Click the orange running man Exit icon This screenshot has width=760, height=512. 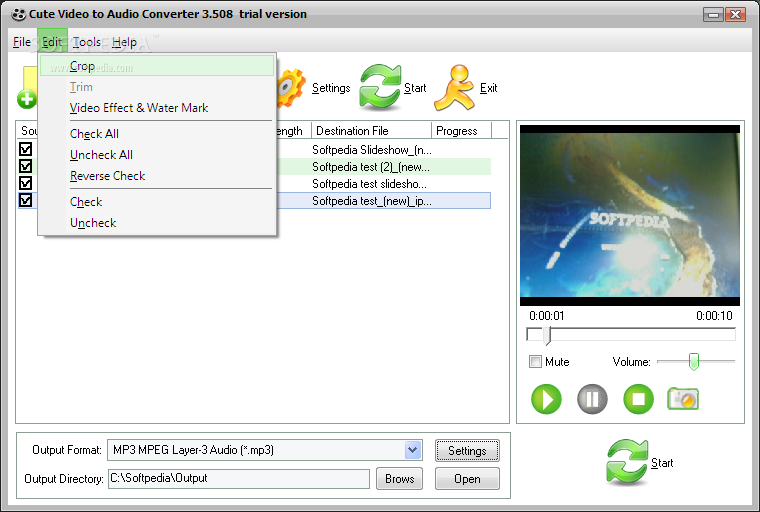454,87
